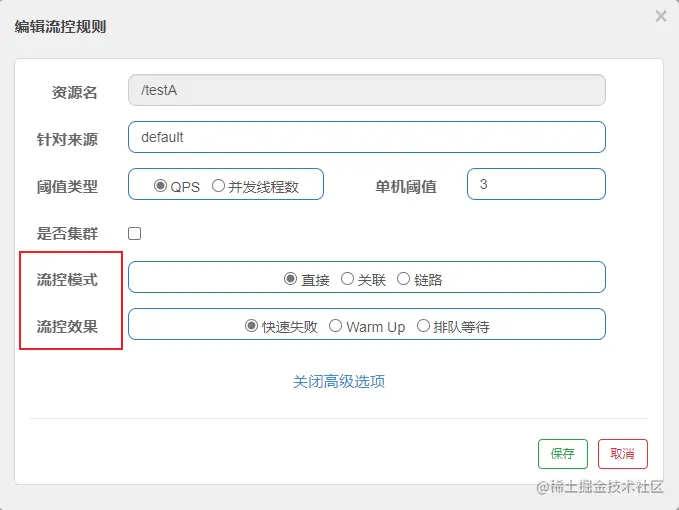Choose 链路 flow control mode

click(403, 279)
